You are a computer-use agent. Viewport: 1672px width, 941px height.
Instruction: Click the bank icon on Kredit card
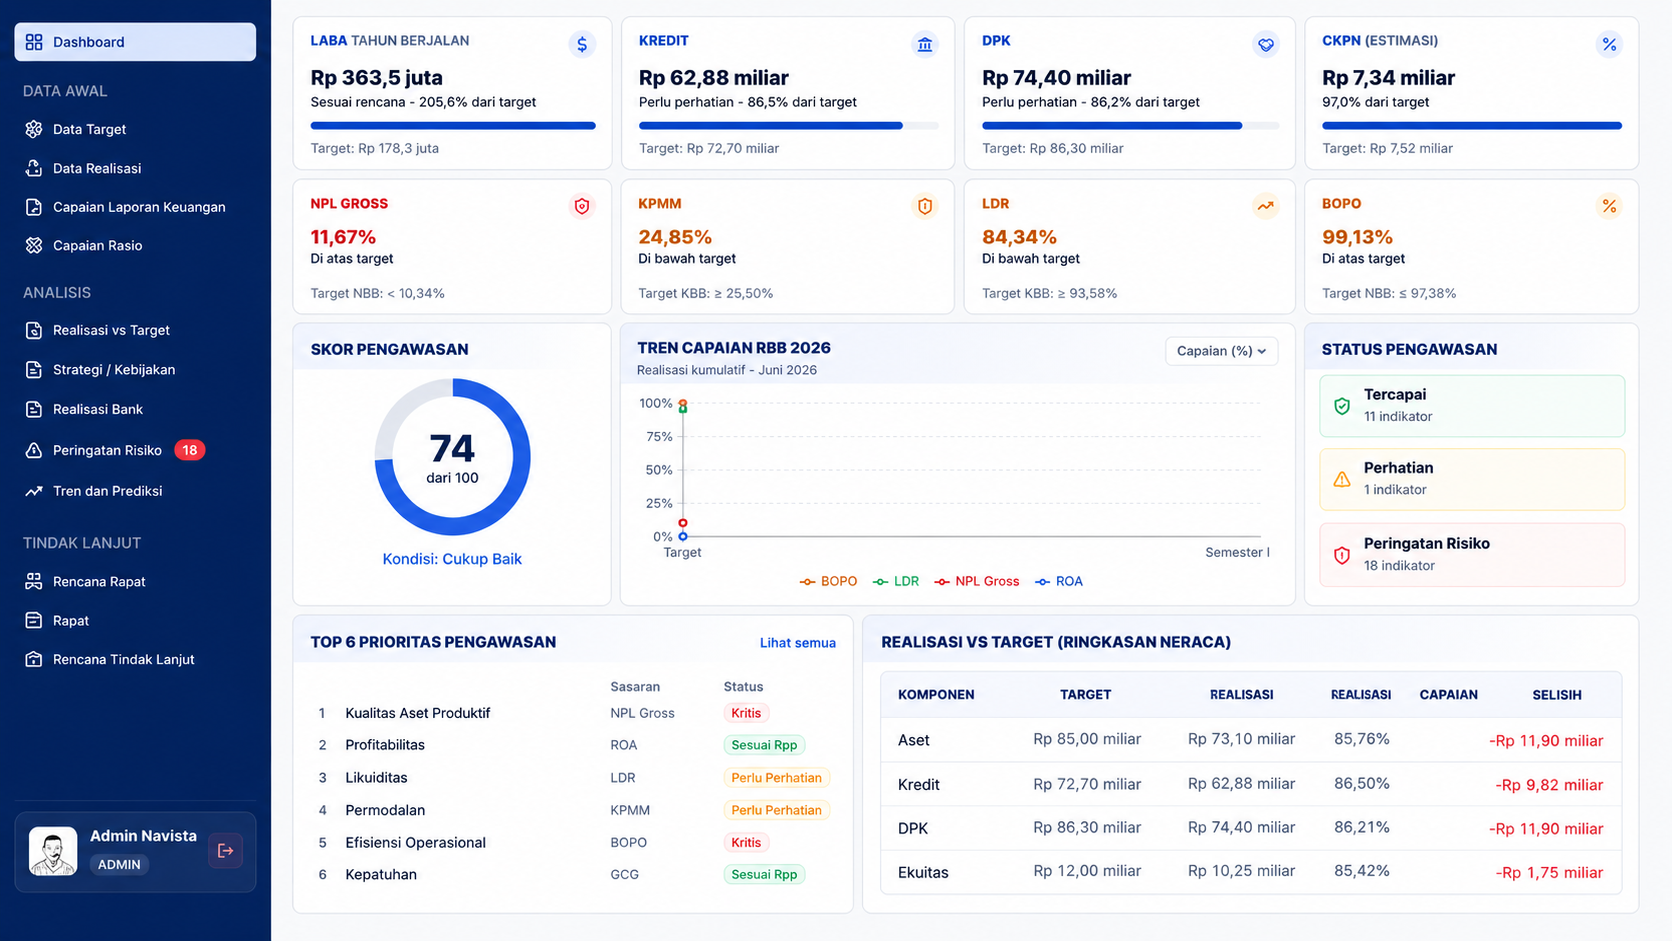coord(925,44)
